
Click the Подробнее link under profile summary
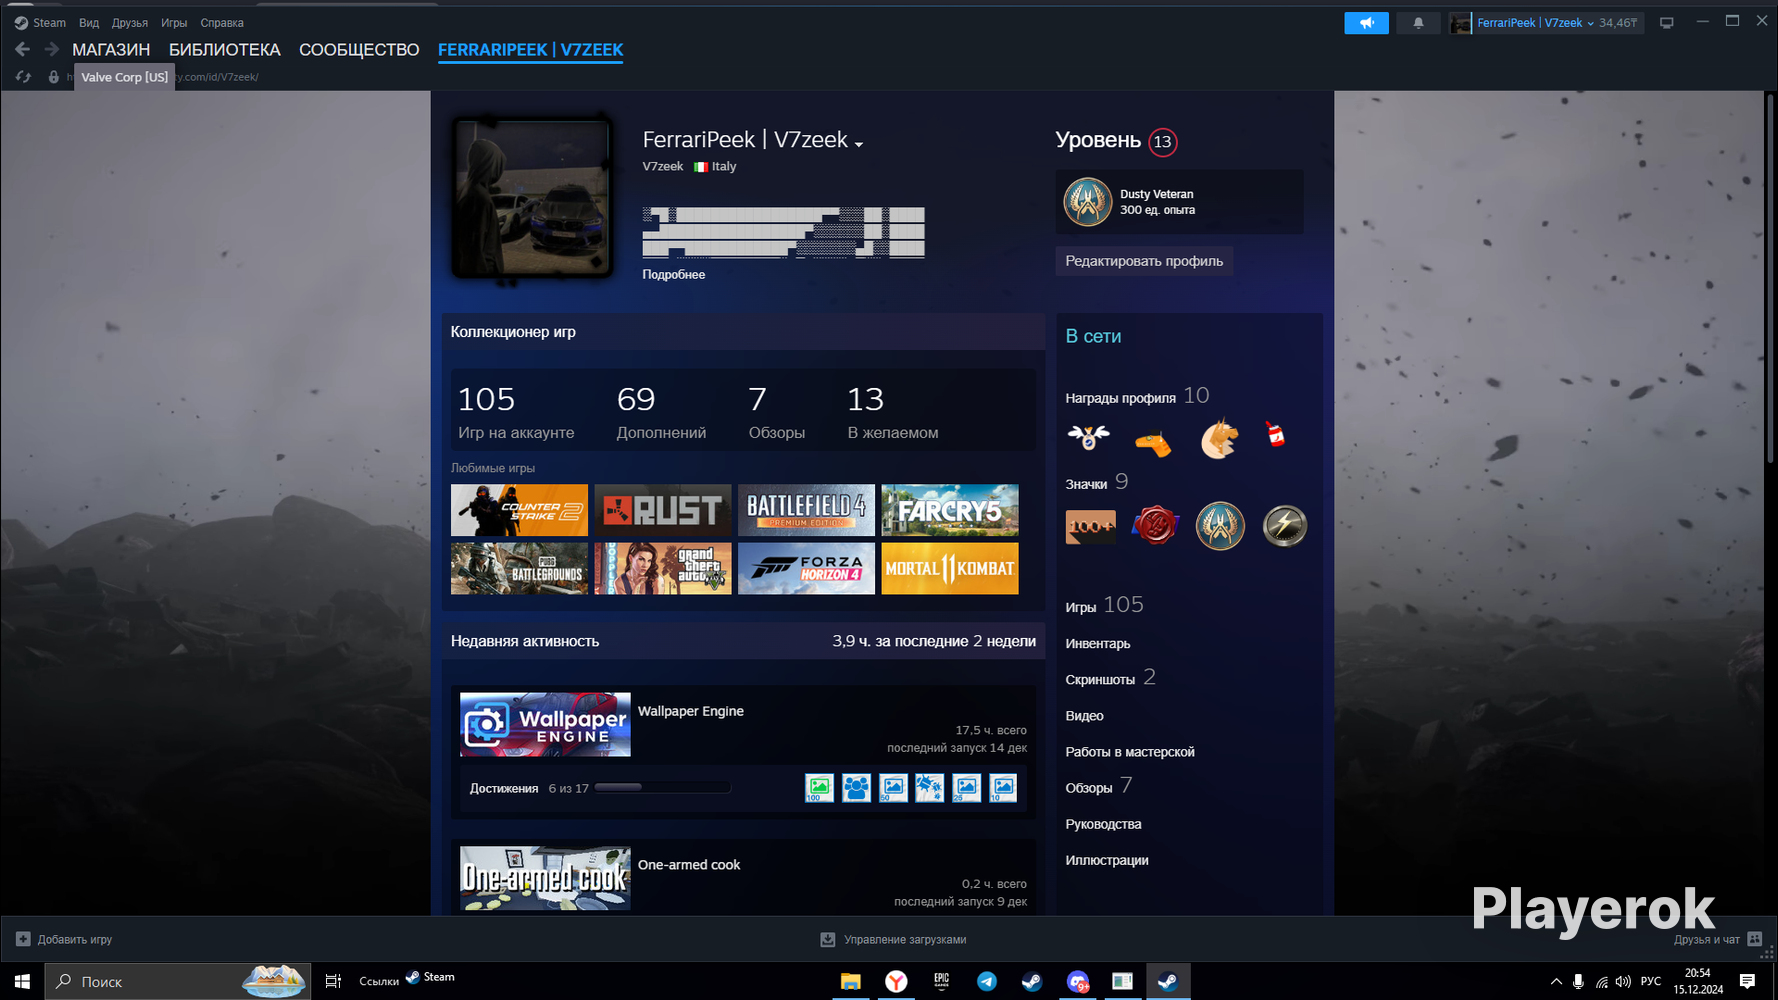coord(673,275)
